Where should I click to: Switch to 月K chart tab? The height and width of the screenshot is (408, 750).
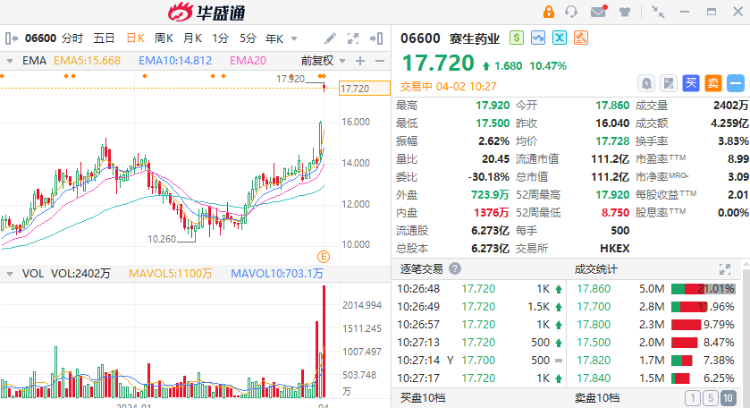pyautogui.click(x=192, y=38)
